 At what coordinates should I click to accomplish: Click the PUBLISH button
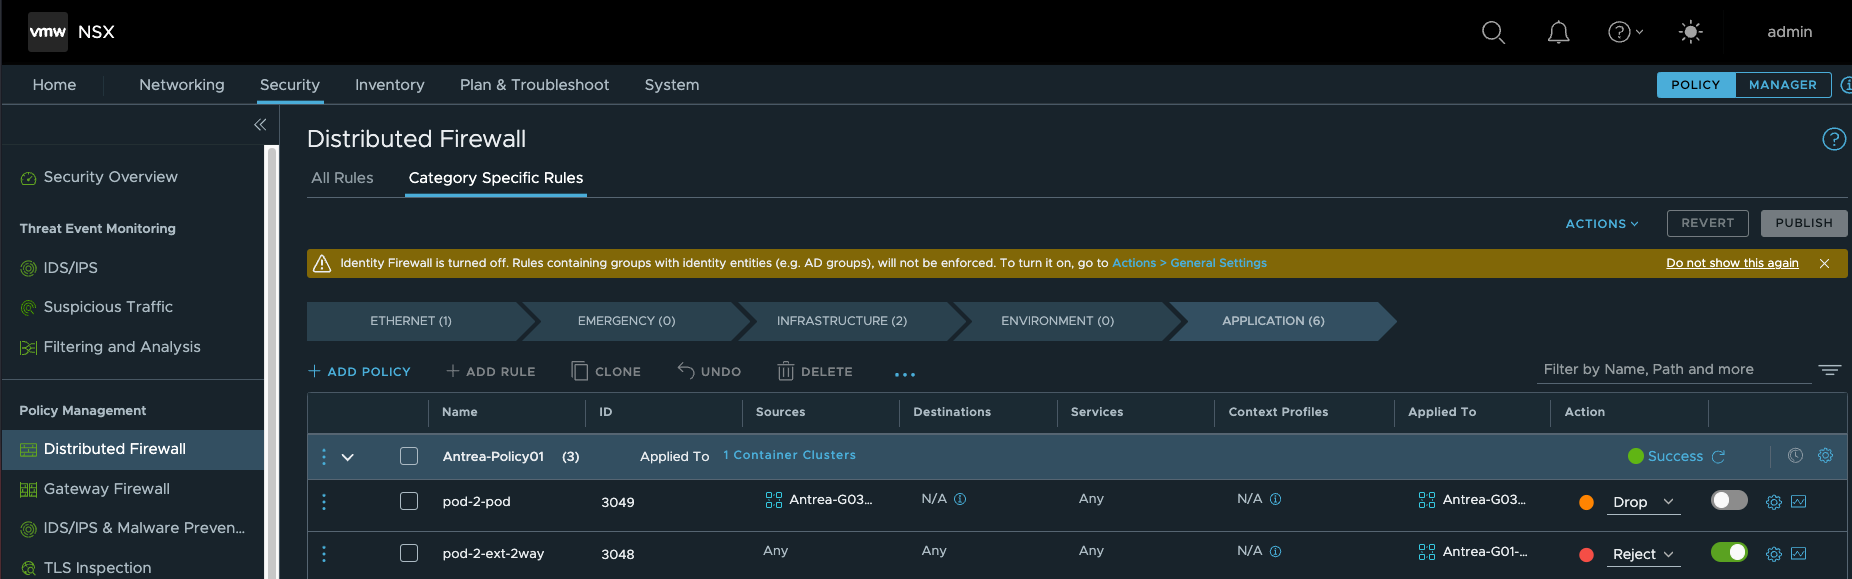[1804, 223]
